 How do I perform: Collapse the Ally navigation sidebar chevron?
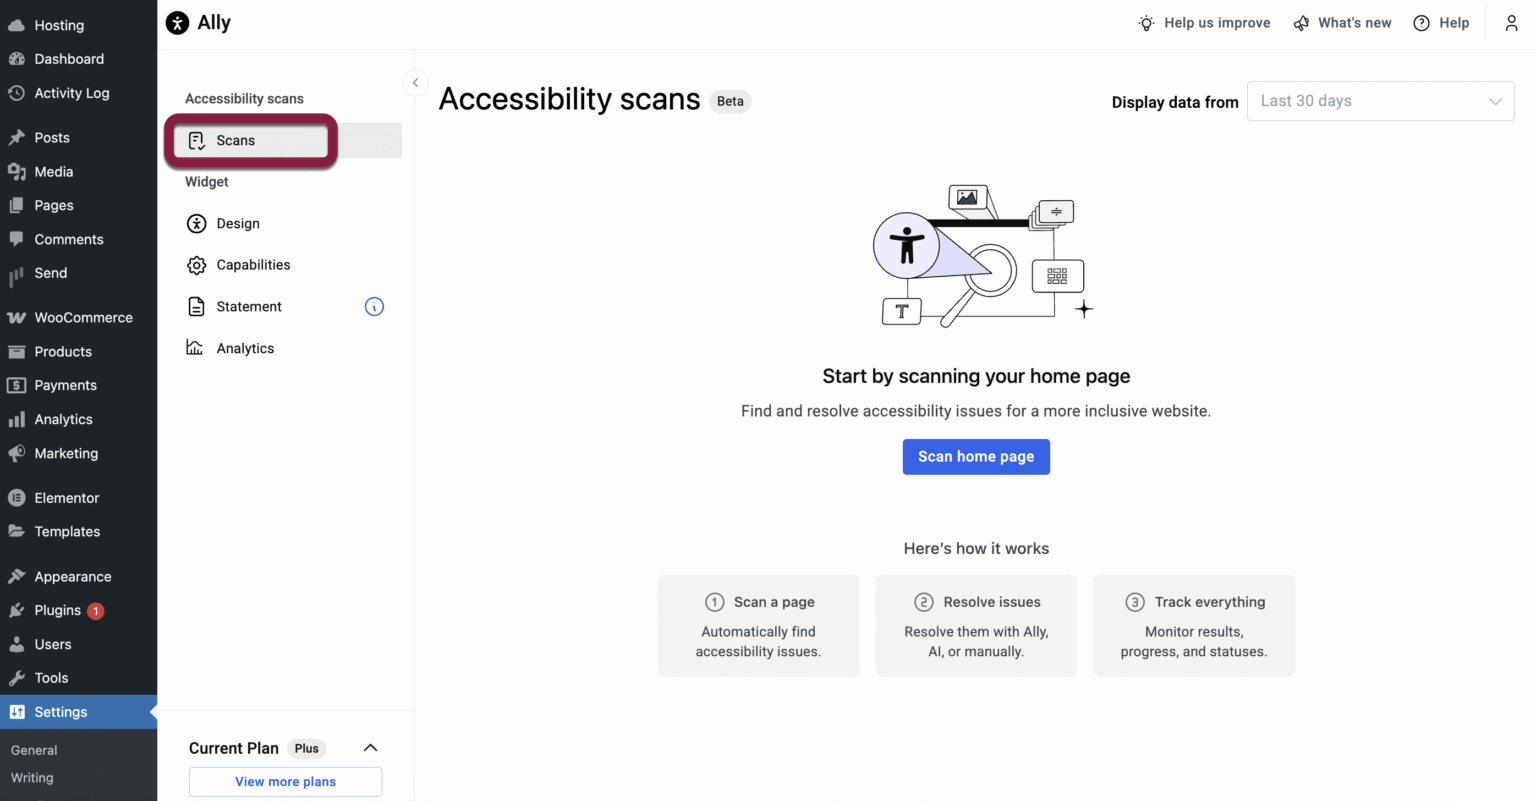415,83
